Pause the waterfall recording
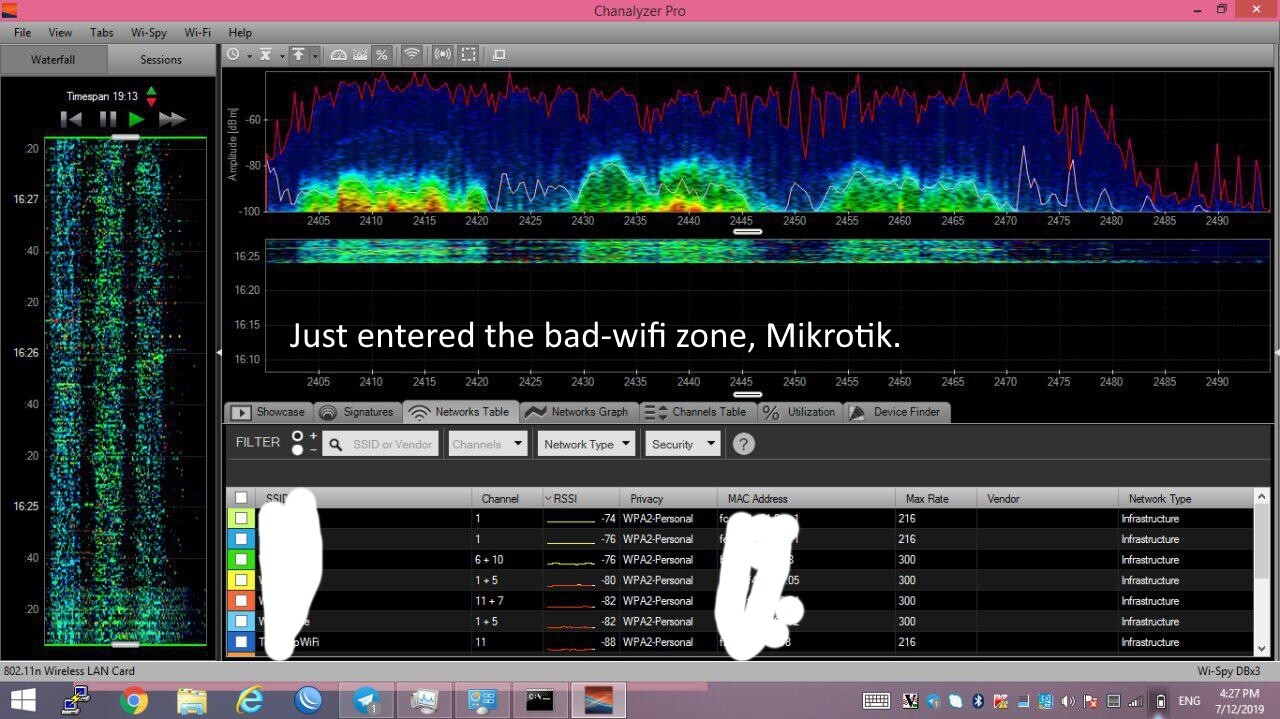Screen dimensions: 1280x719 click(107, 119)
